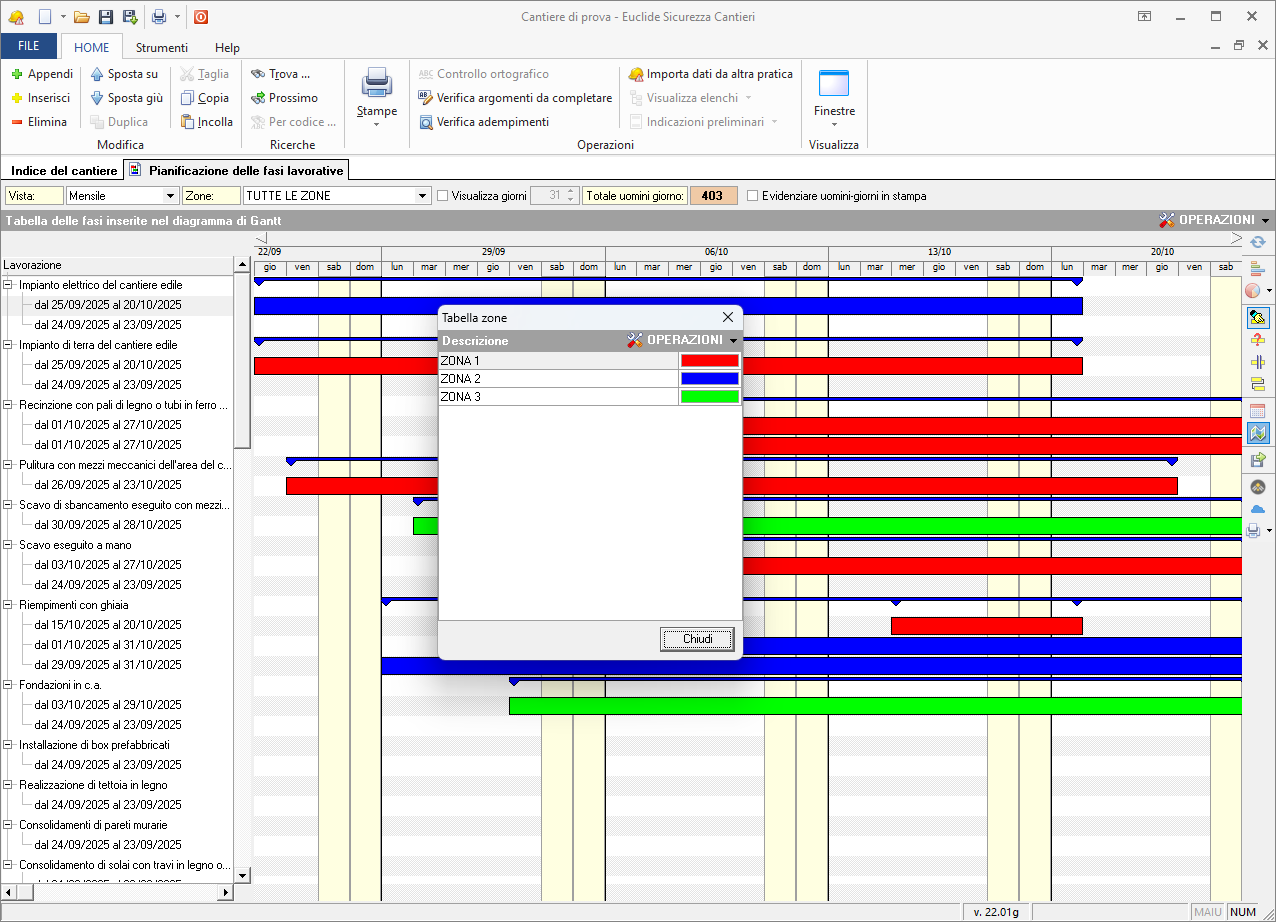Click the Appendi add icon
Image resolution: width=1276 pixels, height=922 pixels.
tap(17, 74)
